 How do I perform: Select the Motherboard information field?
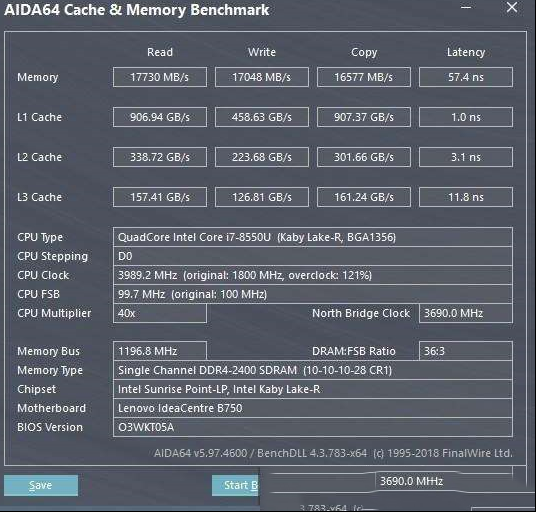tap(313, 408)
